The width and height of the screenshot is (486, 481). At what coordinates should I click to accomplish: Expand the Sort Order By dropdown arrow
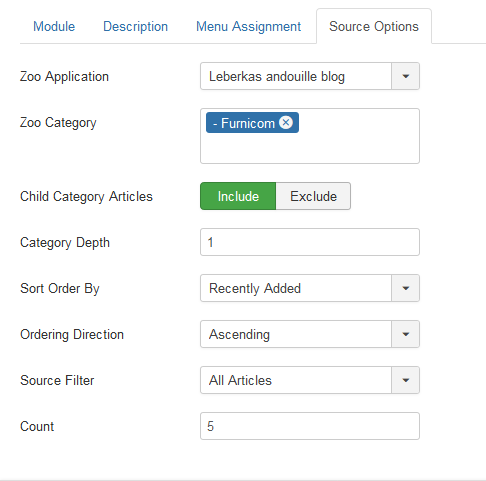(x=405, y=288)
